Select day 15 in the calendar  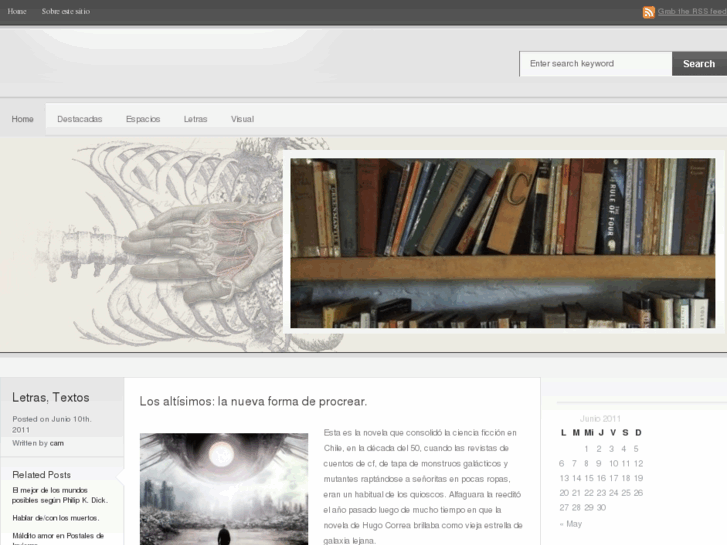[x=588, y=478]
